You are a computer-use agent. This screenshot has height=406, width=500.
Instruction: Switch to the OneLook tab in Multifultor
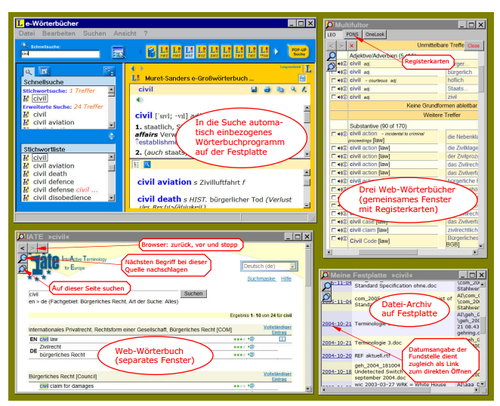pos(375,34)
